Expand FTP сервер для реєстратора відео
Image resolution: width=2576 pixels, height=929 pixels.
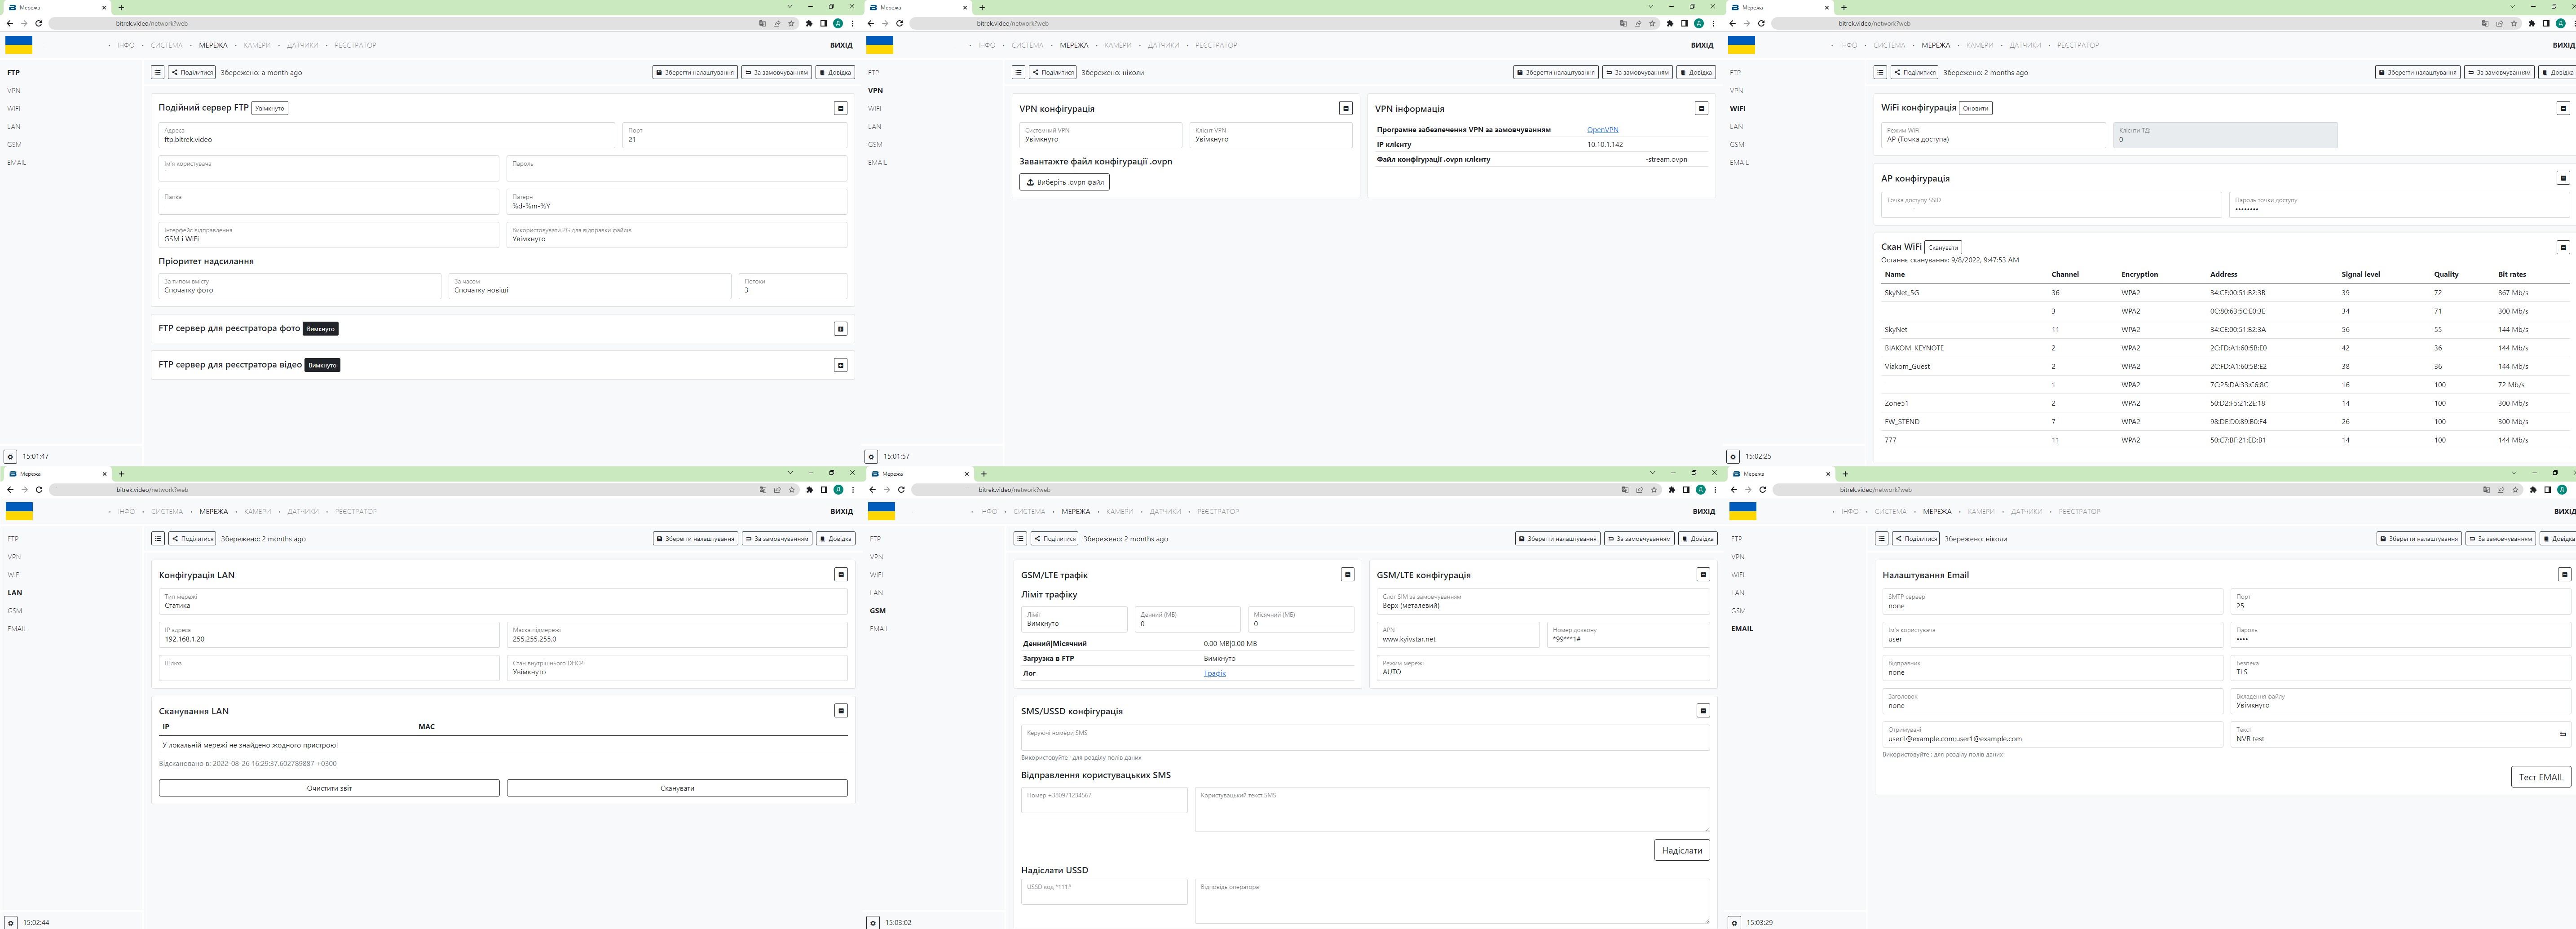coord(841,365)
